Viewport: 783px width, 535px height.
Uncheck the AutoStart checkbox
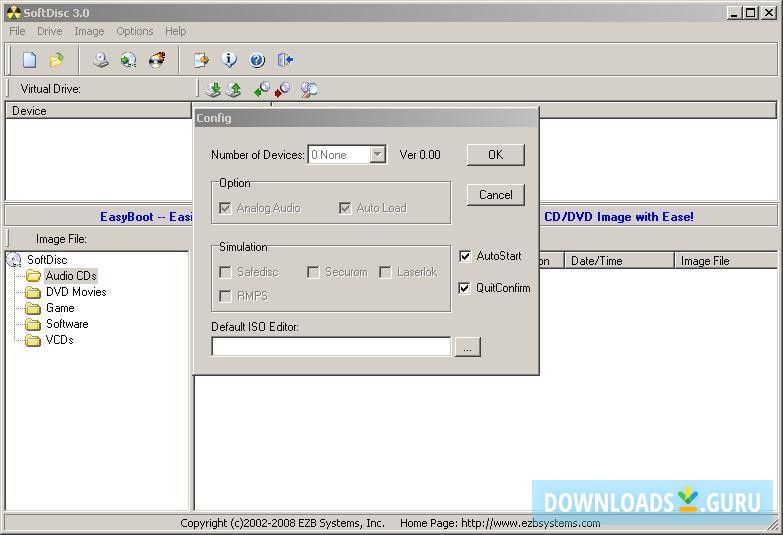tap(465, 256)
